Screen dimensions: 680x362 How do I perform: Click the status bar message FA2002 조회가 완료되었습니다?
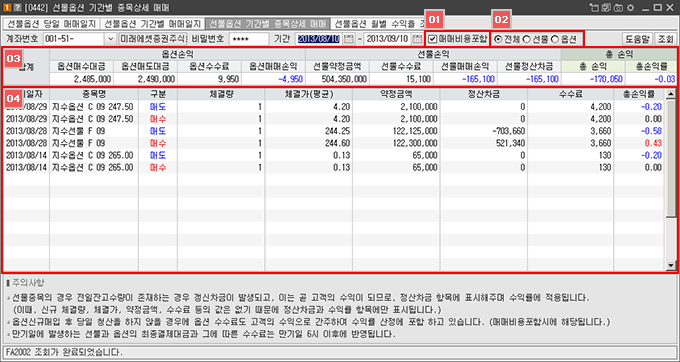point(65,352)
